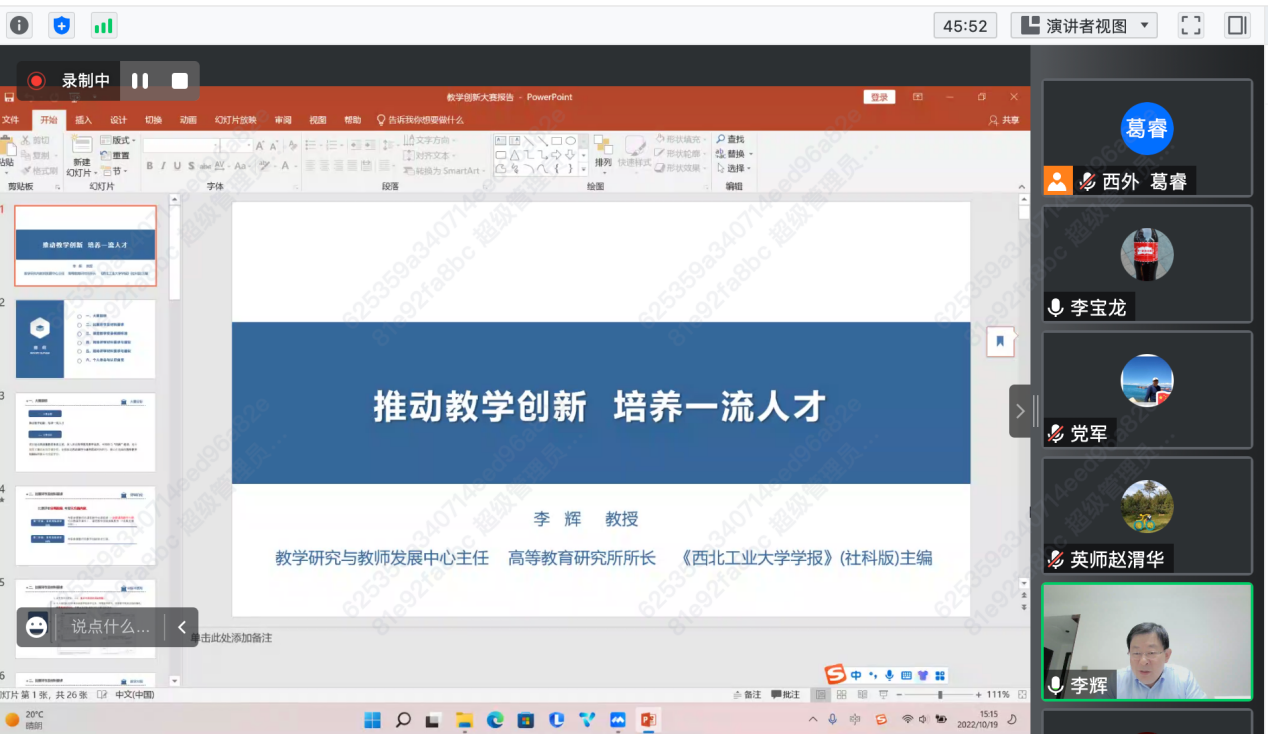This screenshot has height=734, width=1268.
Task: Click the 登录 sign-in button
Action: click(x=879, y=97)
